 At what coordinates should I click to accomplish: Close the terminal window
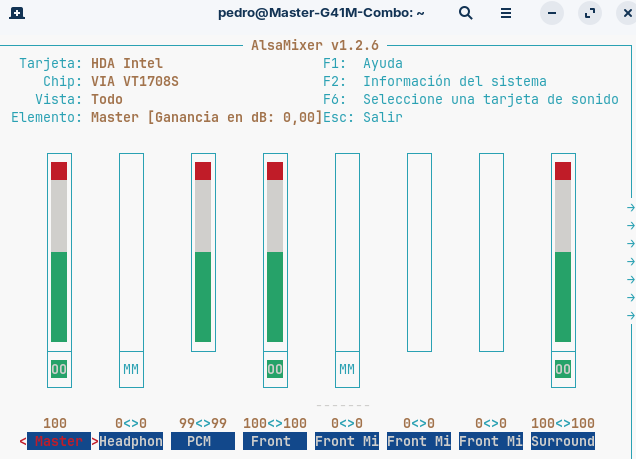point(627,13)
